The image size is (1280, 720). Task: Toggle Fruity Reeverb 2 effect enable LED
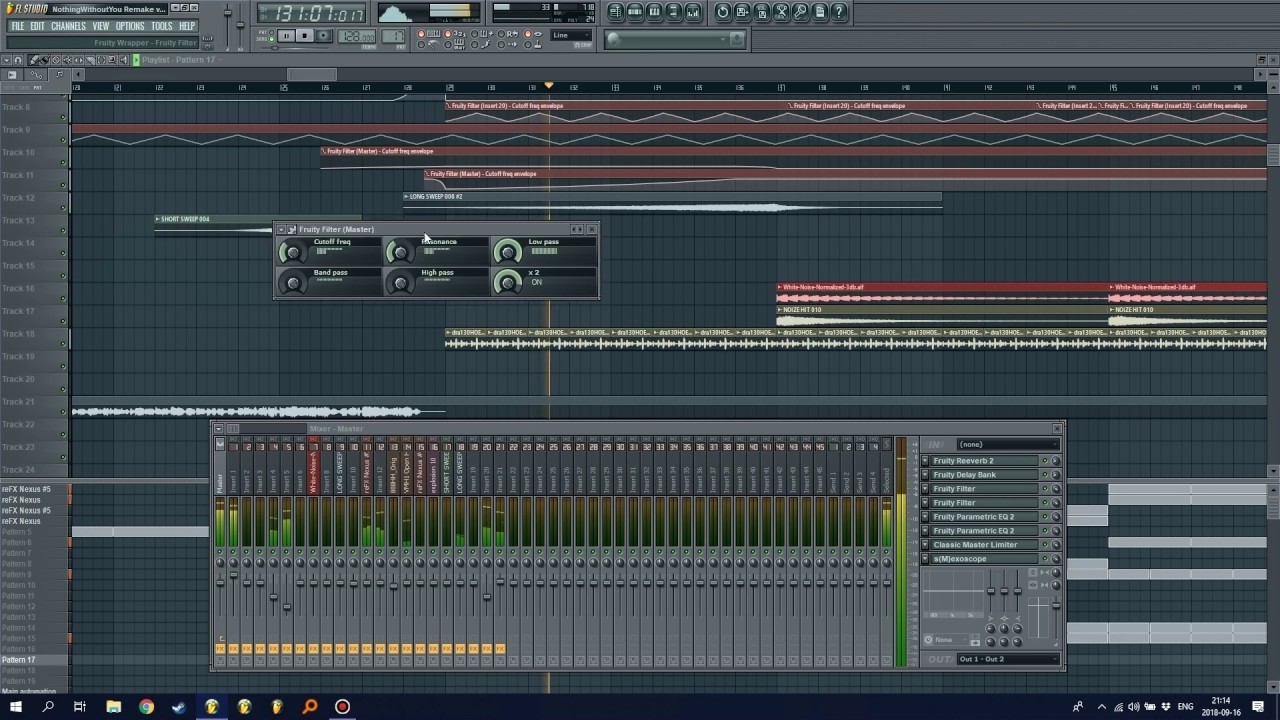point(1045,461)
